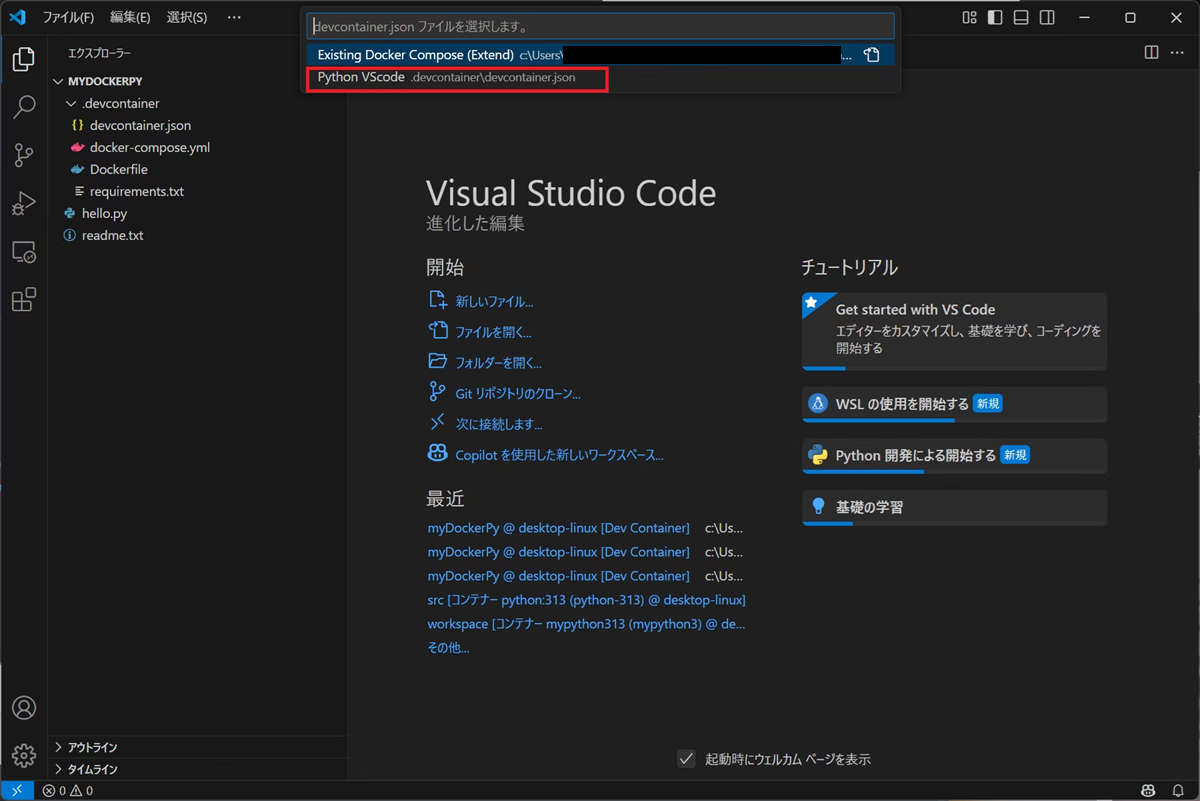
Task: Open Dockerfile in explorer tree
Action: (x=119, y=170)
